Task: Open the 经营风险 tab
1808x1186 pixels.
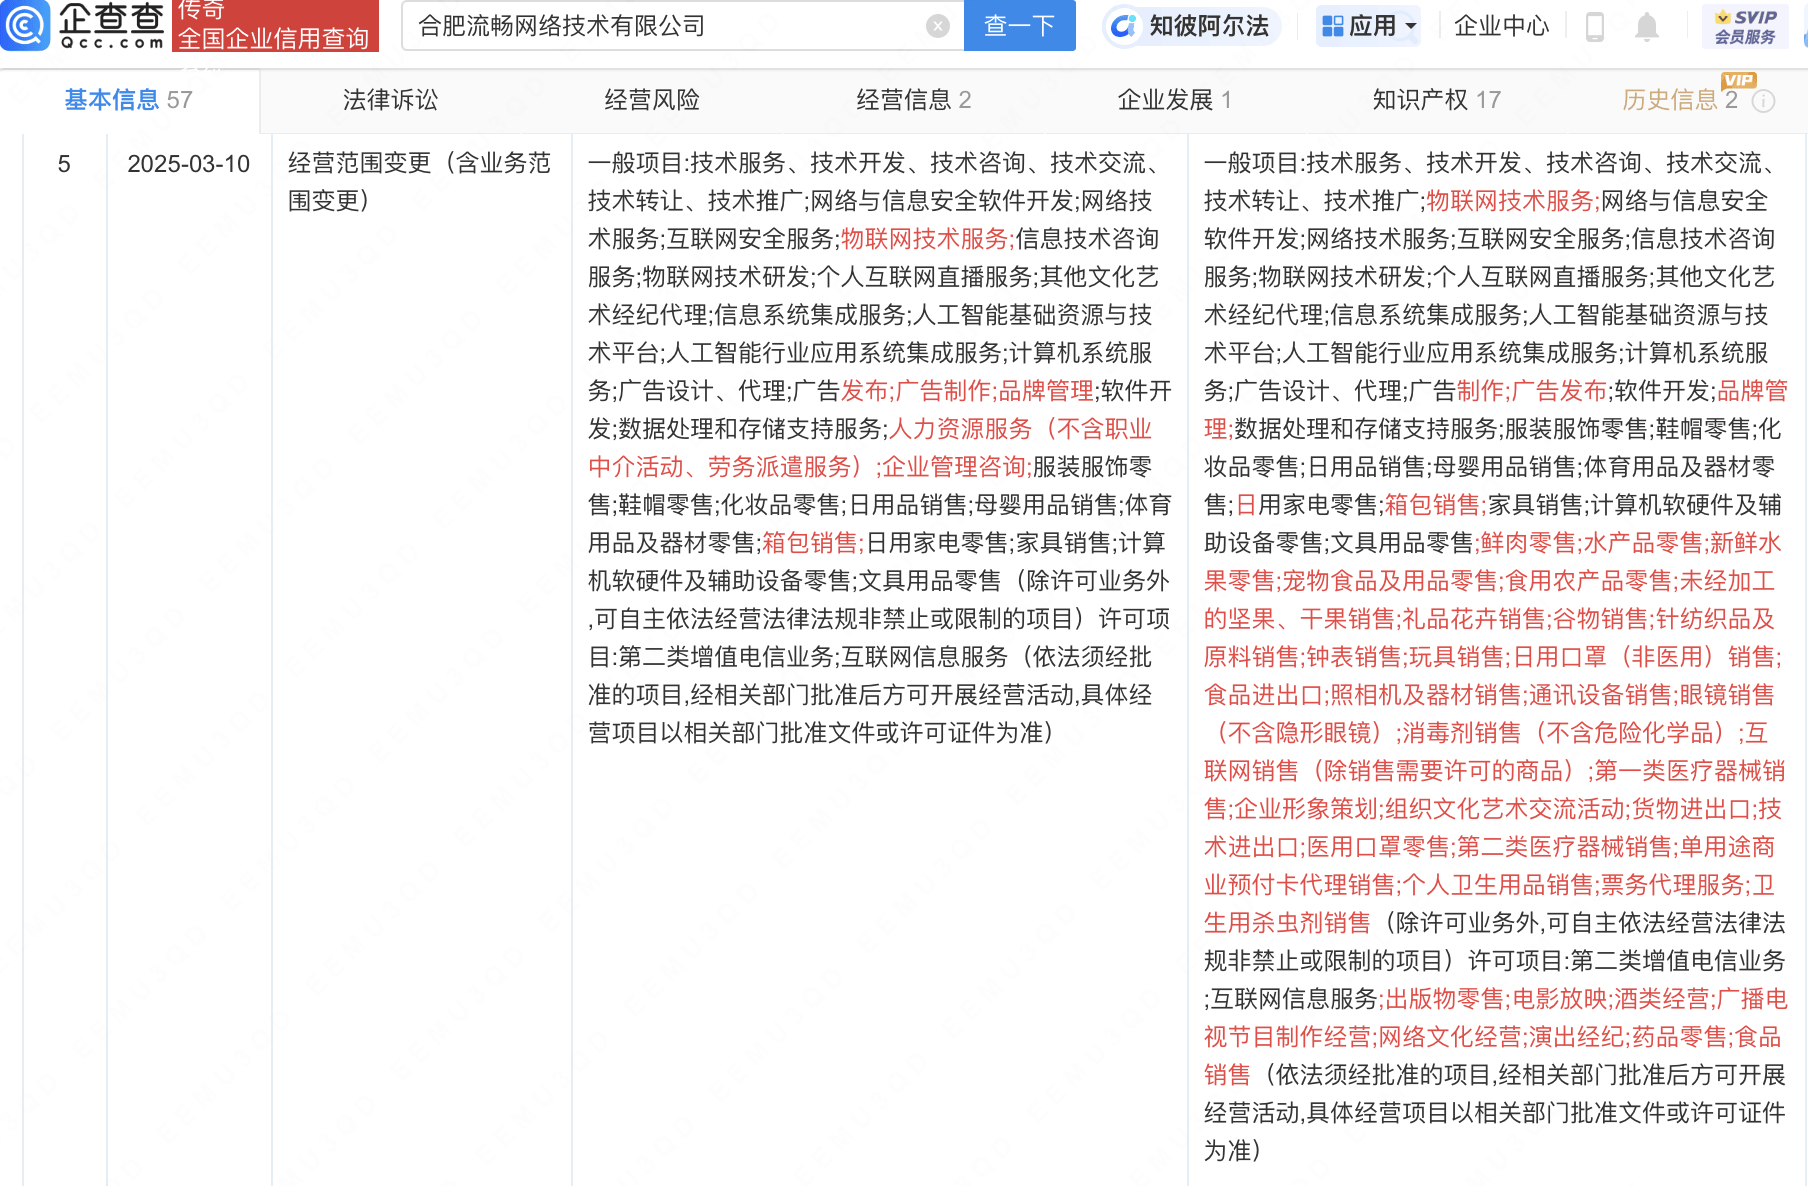Action: 652,100
